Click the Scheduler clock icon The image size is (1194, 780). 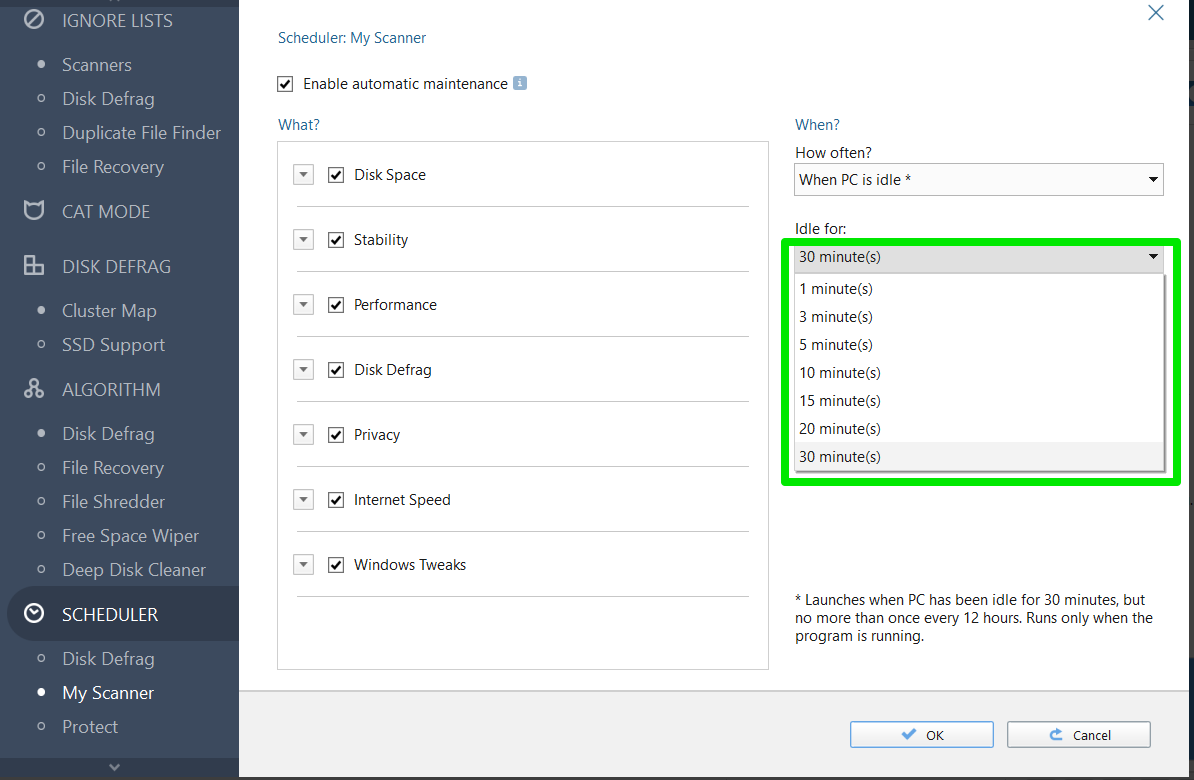coord(34,614)
